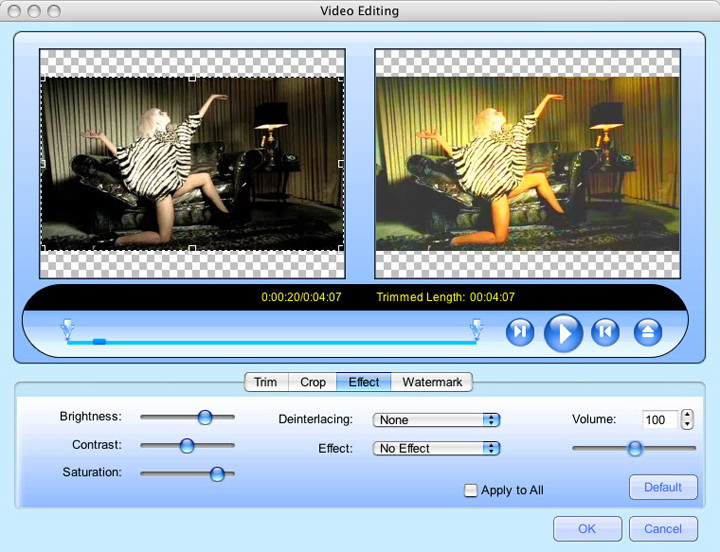
Task: Confirm edits with the OK button
Action: (587, 528)
